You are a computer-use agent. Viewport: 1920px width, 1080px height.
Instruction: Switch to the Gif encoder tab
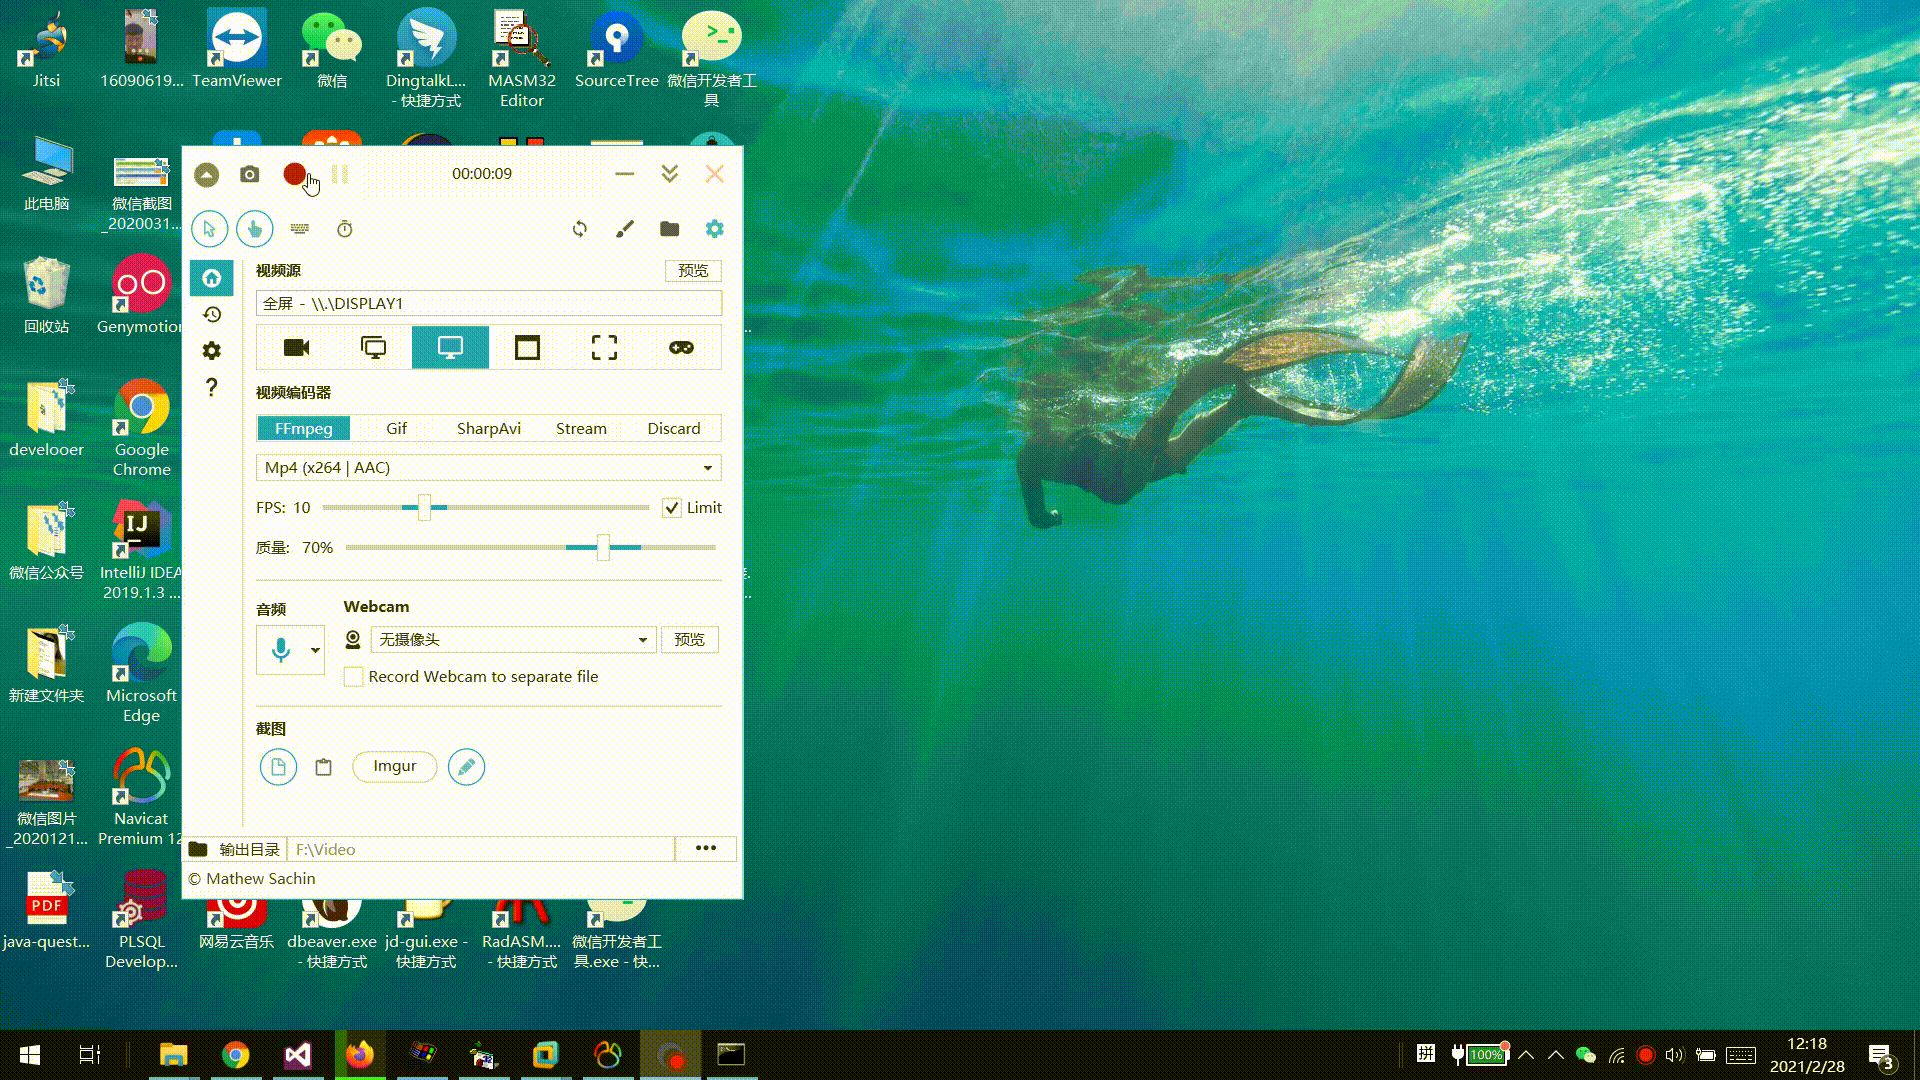click(396, 429)
